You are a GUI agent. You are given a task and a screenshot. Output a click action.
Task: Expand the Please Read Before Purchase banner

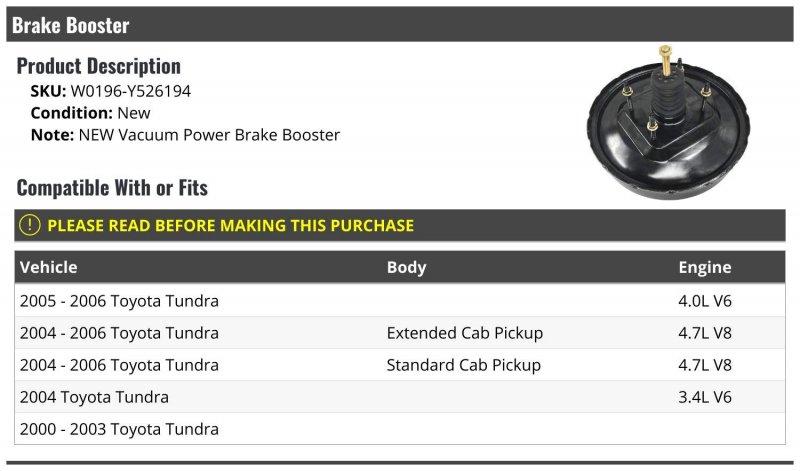tap(230, 226)
